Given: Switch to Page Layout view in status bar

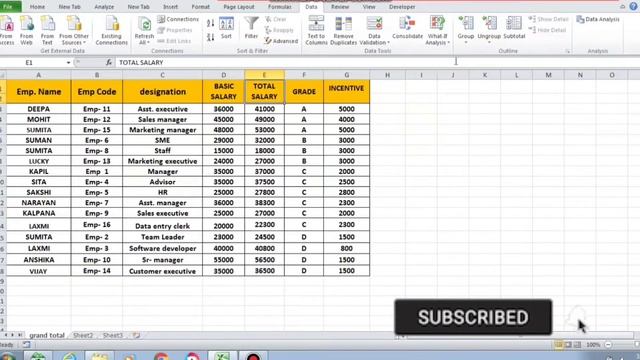Looking at the screenshot, I should (x=568, y=345).
